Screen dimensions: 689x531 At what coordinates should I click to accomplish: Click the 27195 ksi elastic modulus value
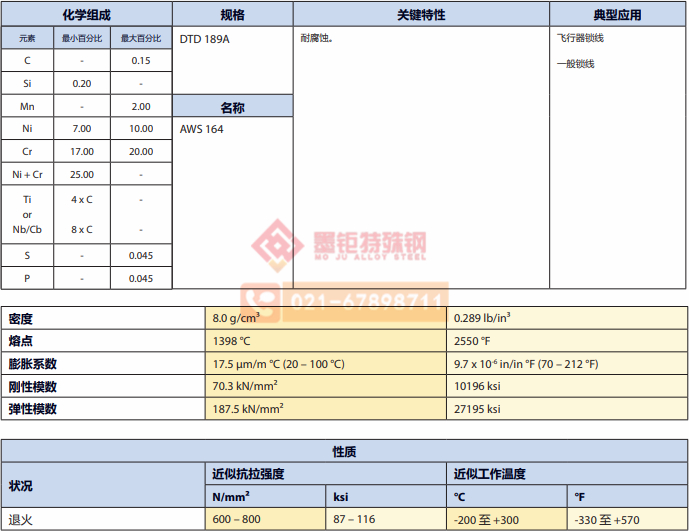pos(477,409)
